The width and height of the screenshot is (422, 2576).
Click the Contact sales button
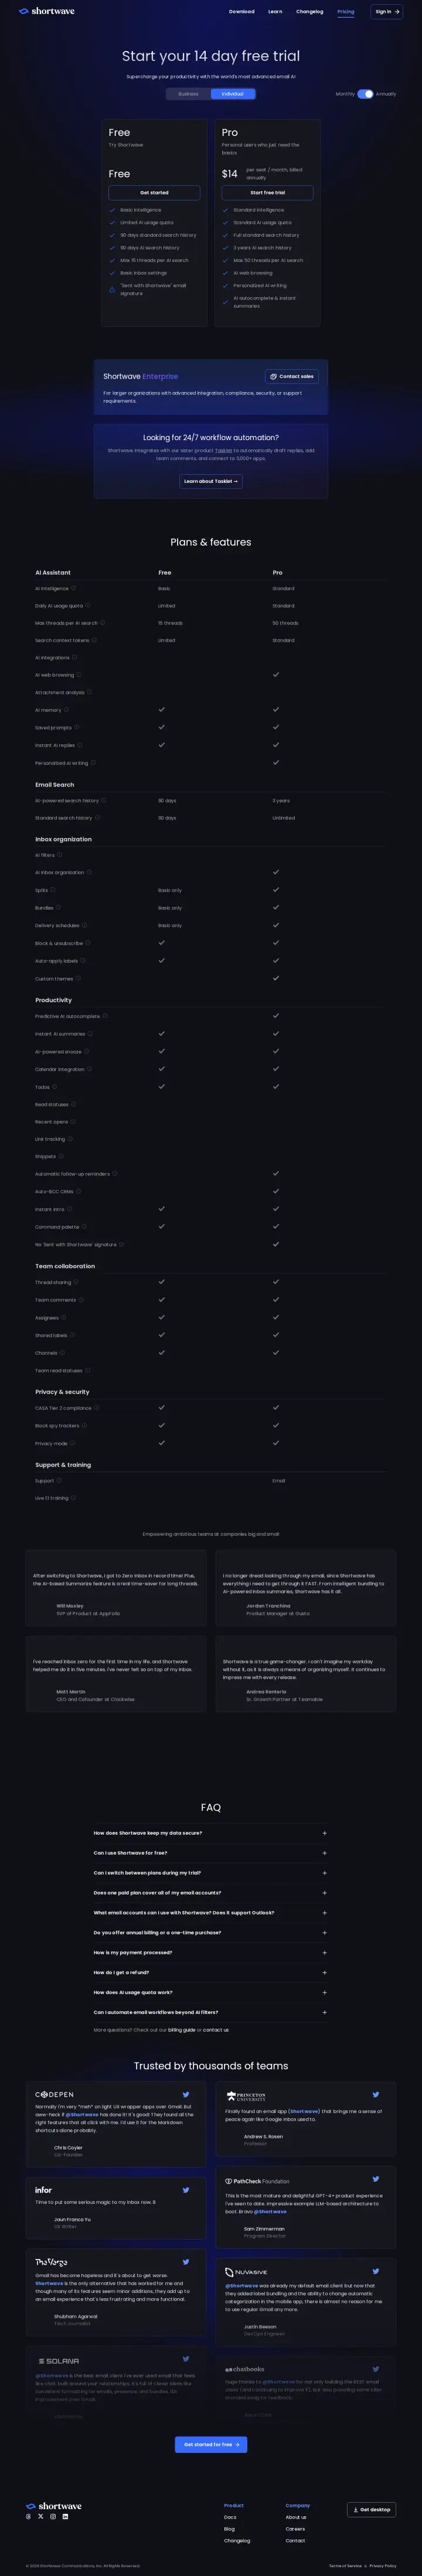point(292,376)
